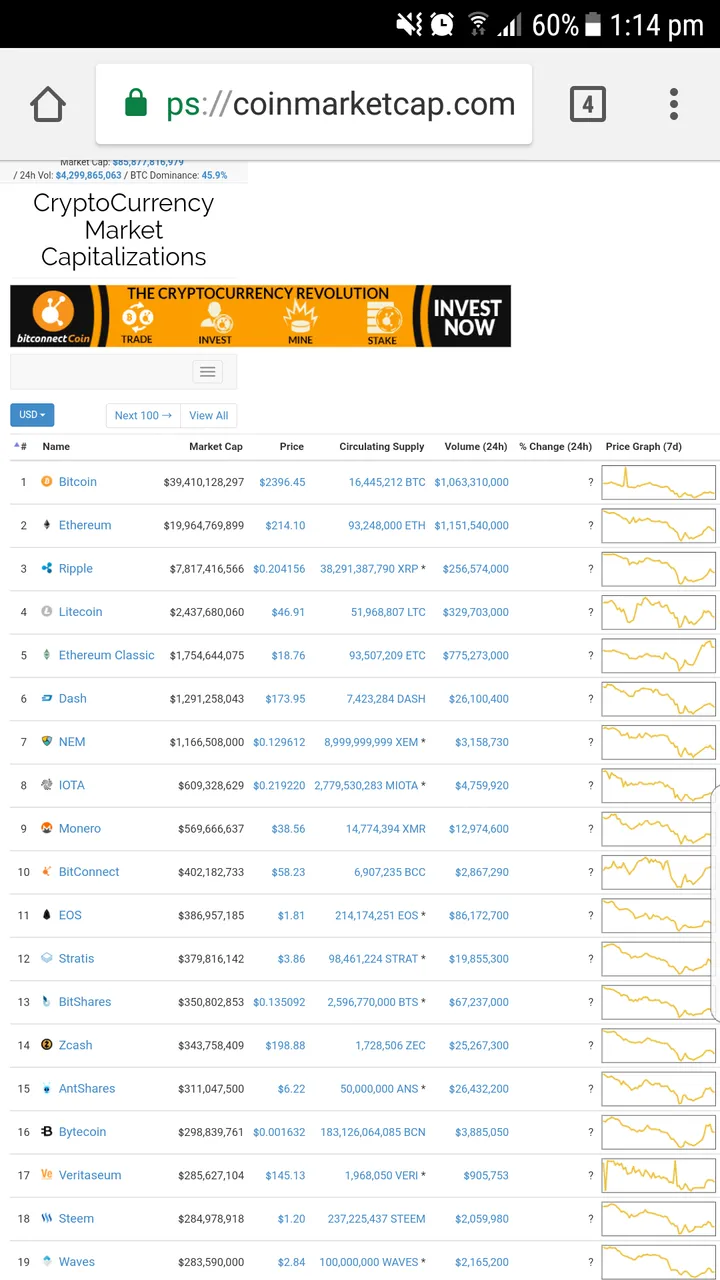Click the Steem coin icon

[x=46, y=1218]
